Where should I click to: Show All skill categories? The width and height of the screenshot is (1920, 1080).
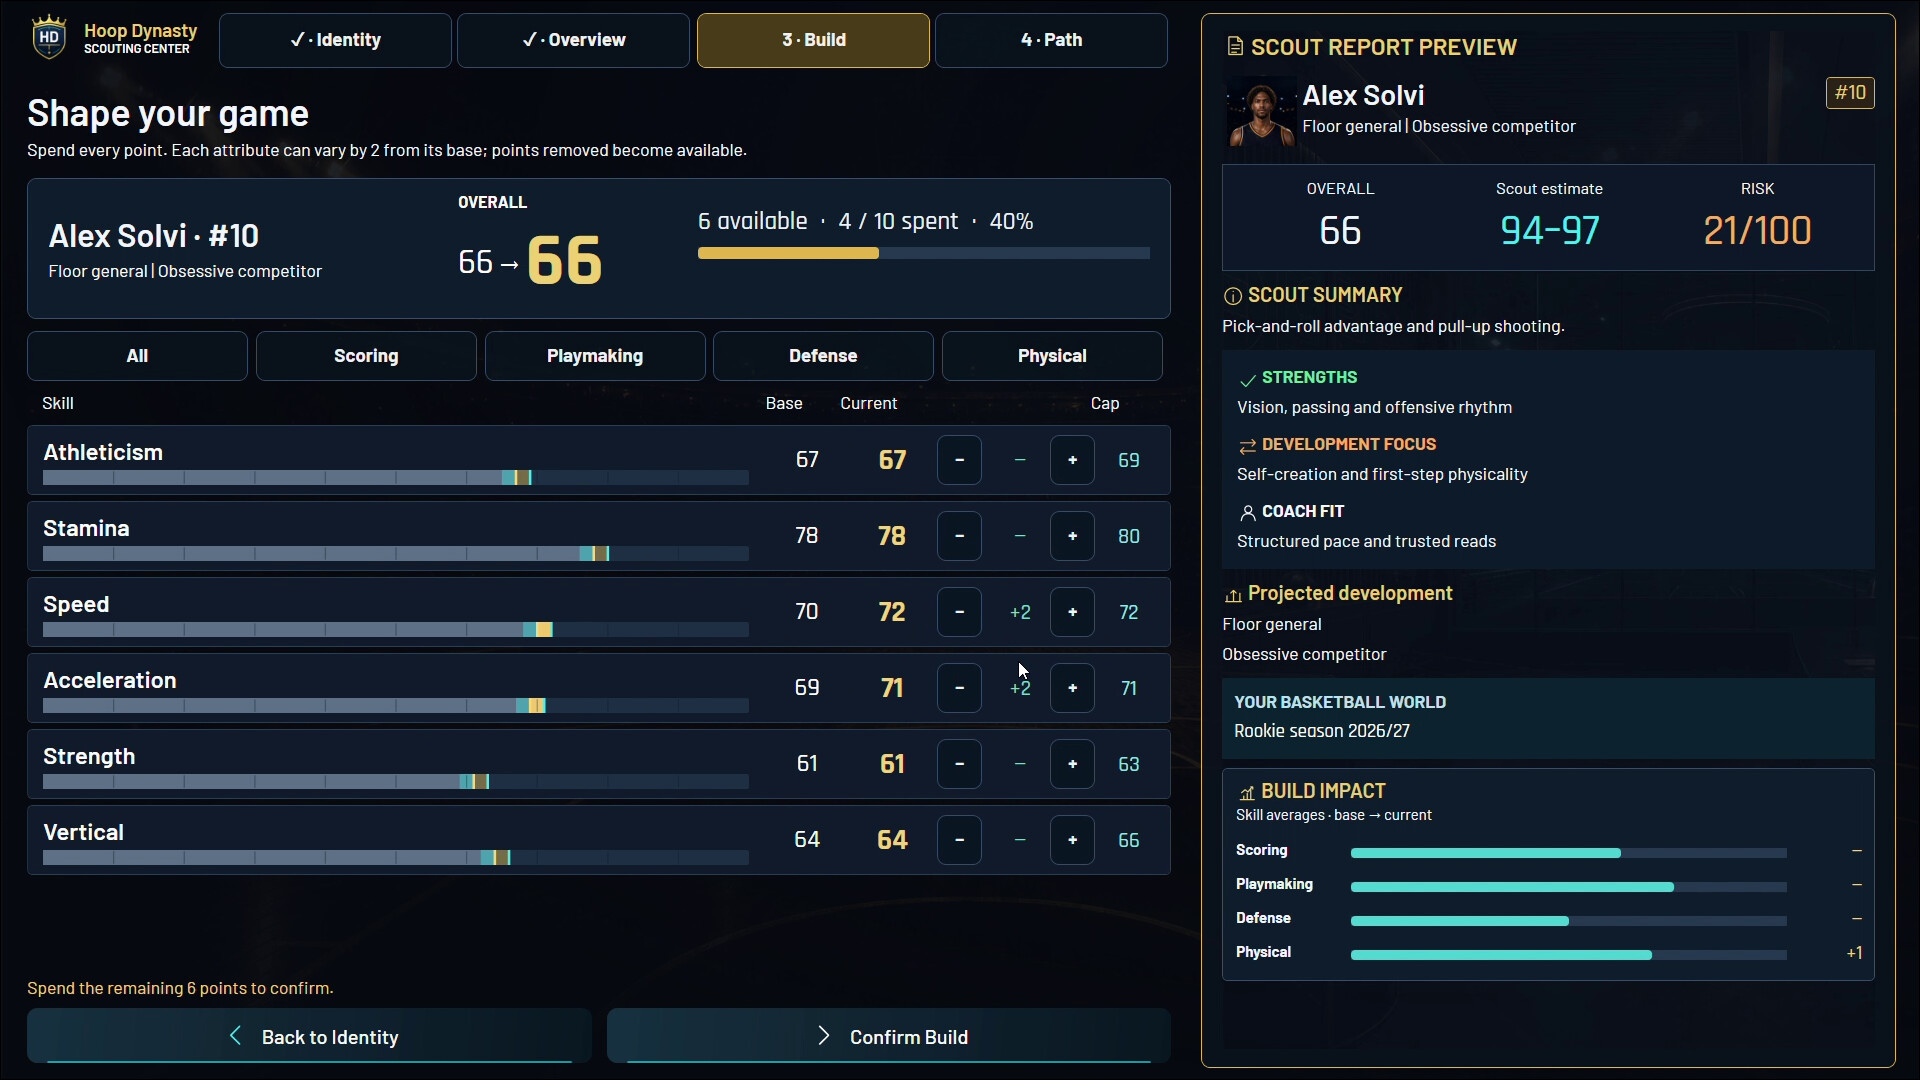pos(137,356)
